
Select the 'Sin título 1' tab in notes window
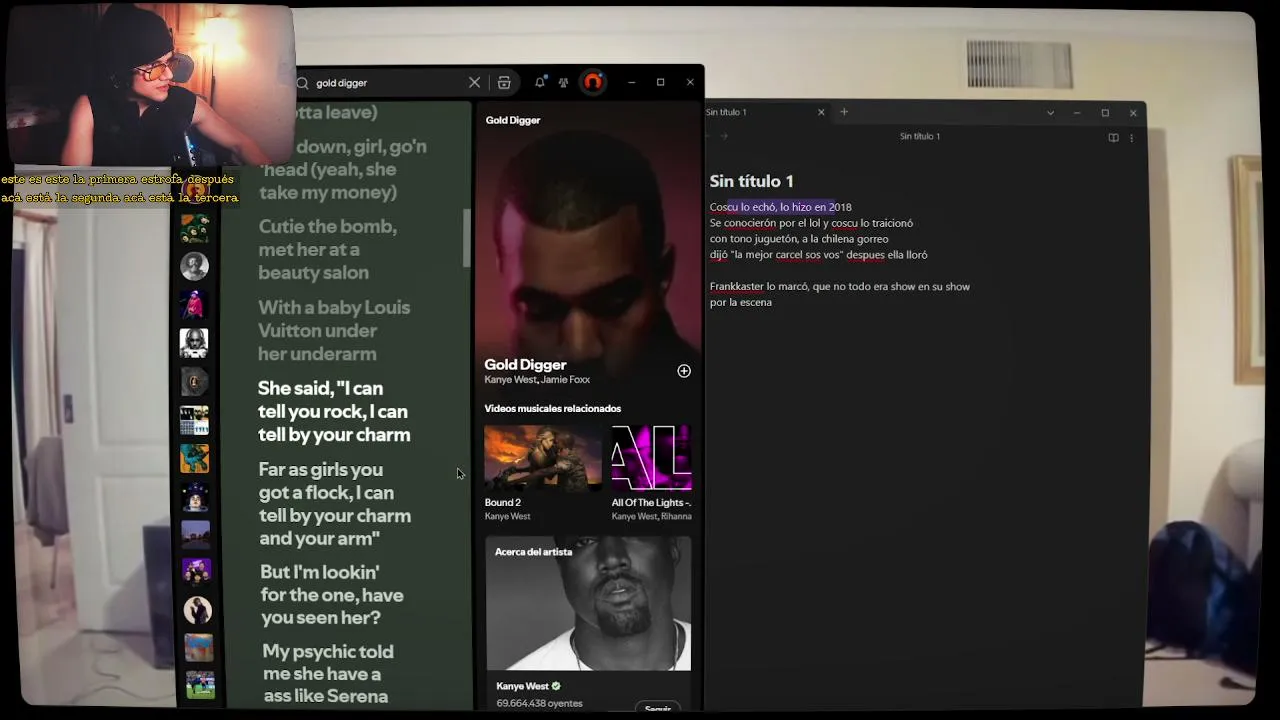click(x=765, y=112)
